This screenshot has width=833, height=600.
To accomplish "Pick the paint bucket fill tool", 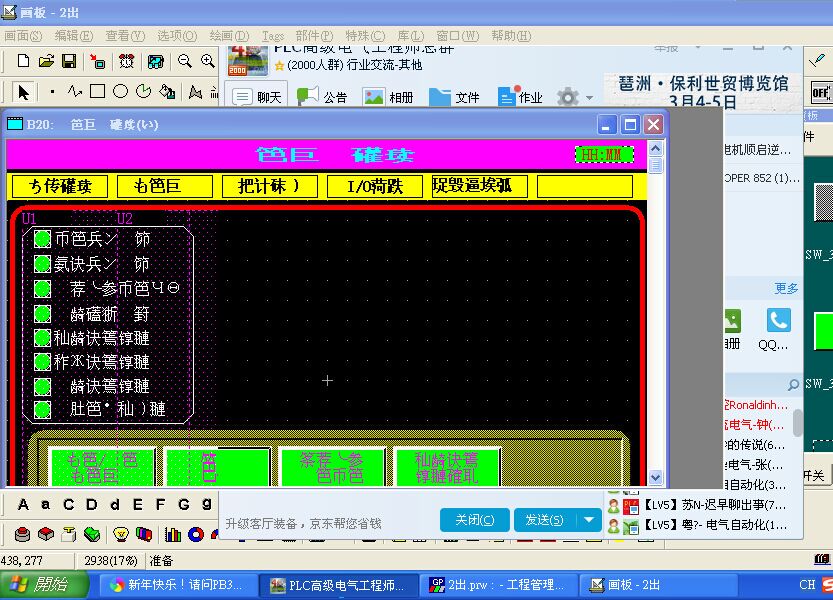I will pos(168,92).
